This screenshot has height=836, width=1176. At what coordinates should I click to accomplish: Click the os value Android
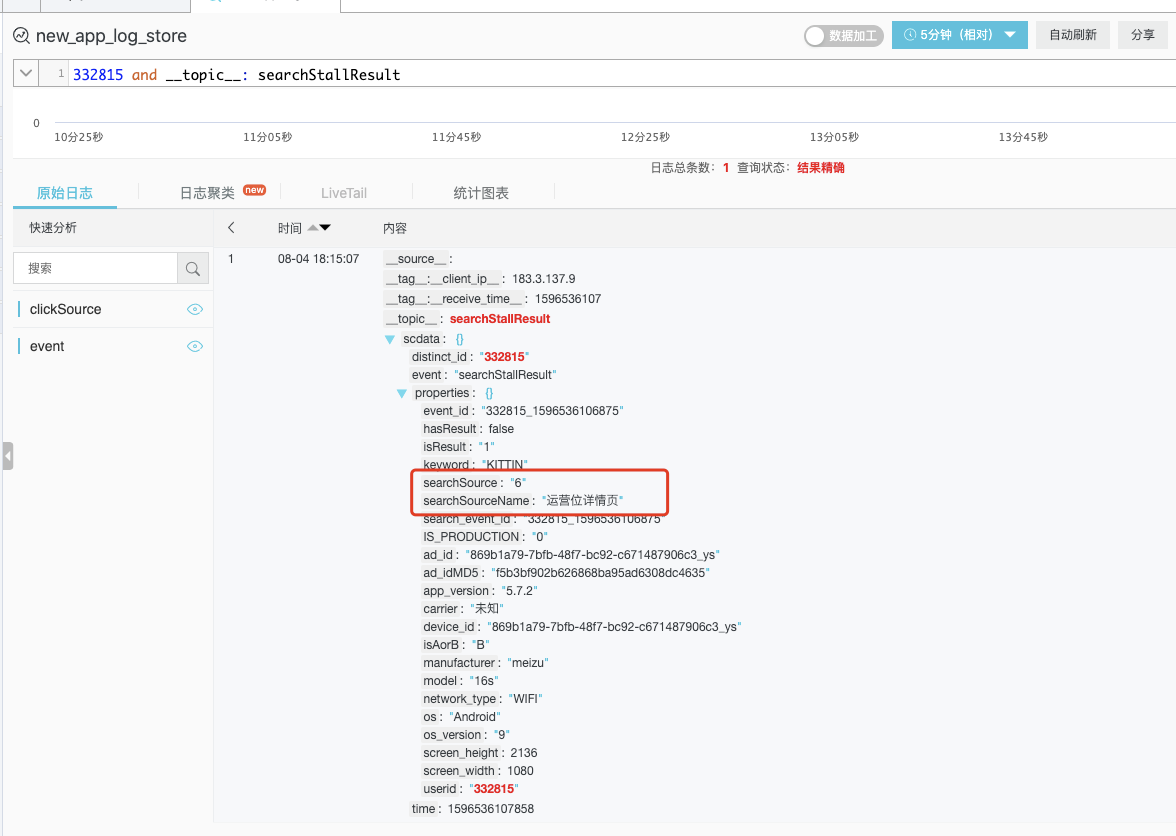(x=475, y=717)
